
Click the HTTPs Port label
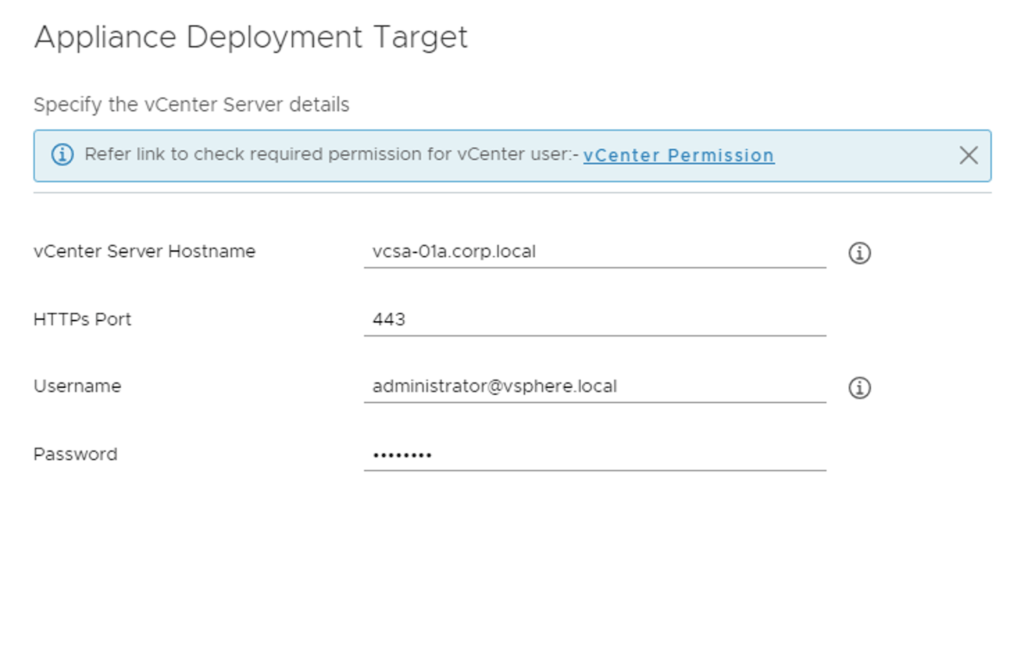(x=82, y=320)
